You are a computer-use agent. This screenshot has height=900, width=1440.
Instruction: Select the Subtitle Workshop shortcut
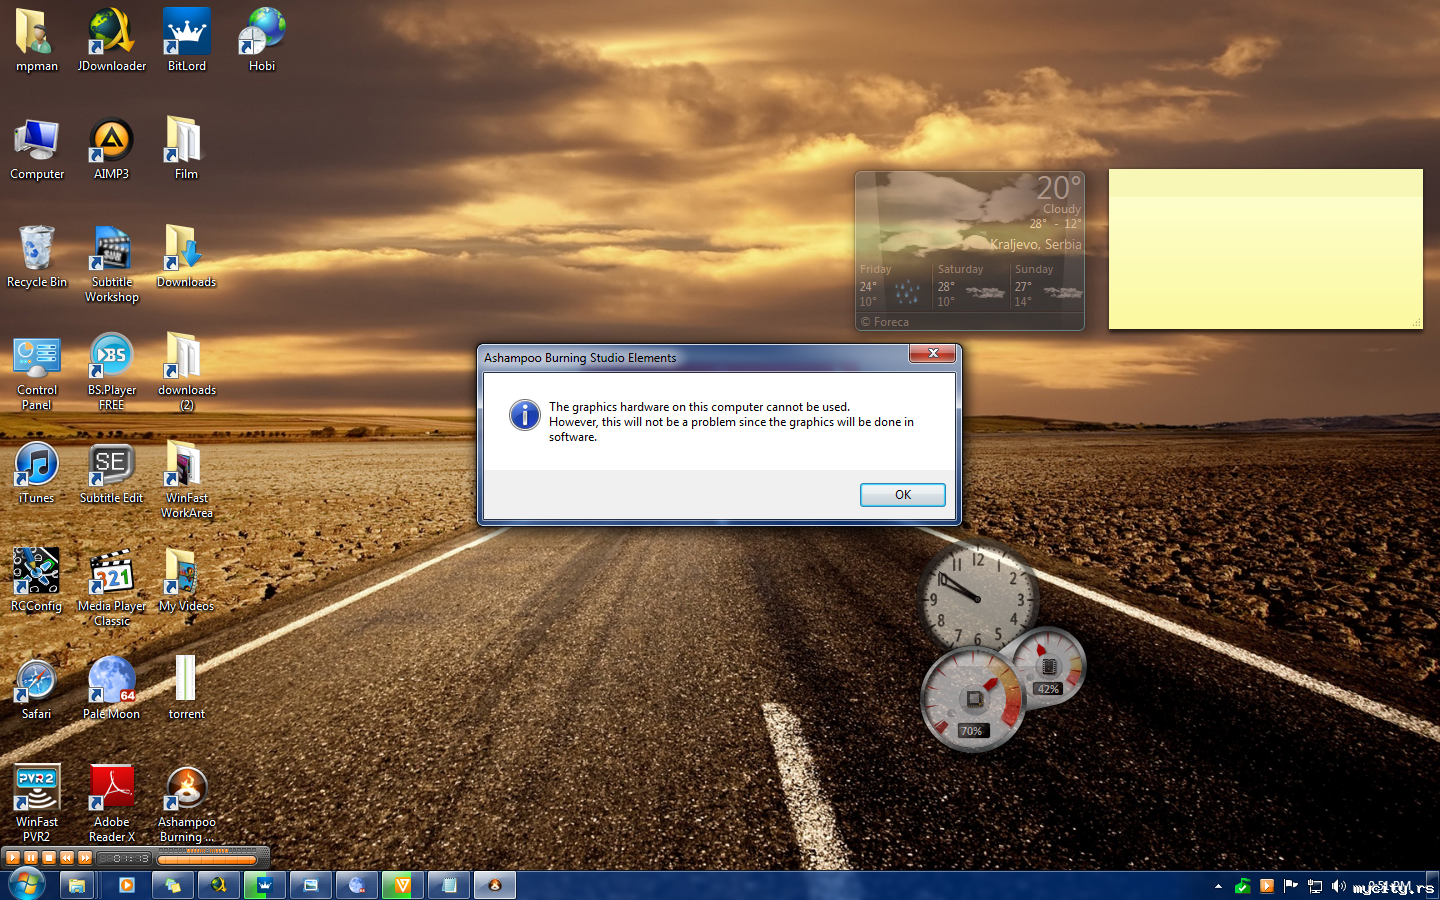click(112, 264)
